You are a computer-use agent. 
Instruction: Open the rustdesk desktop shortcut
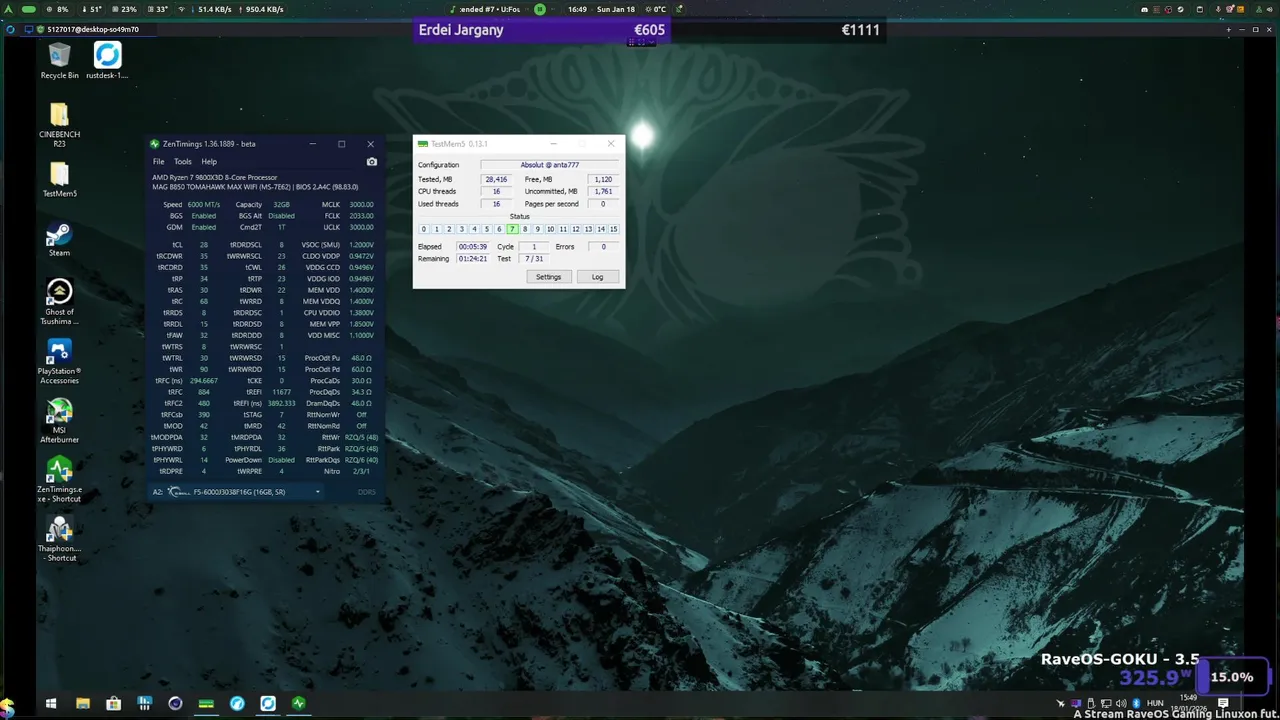click(107, 61)
